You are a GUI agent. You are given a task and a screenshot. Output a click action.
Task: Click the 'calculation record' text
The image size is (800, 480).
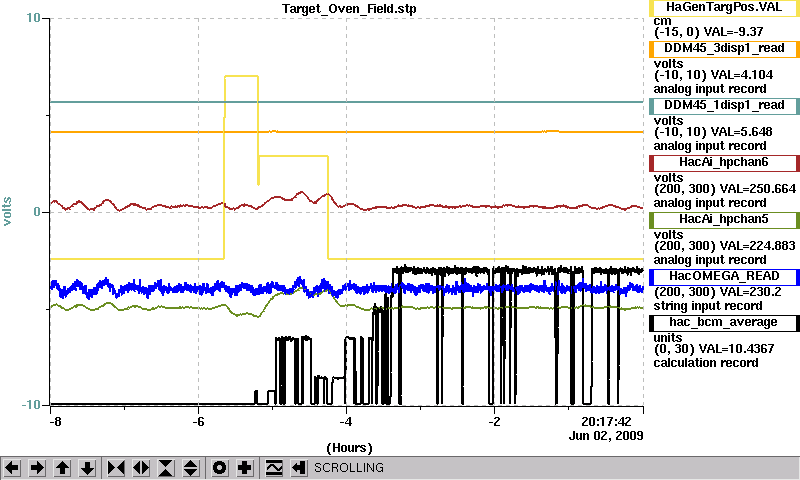706,363
